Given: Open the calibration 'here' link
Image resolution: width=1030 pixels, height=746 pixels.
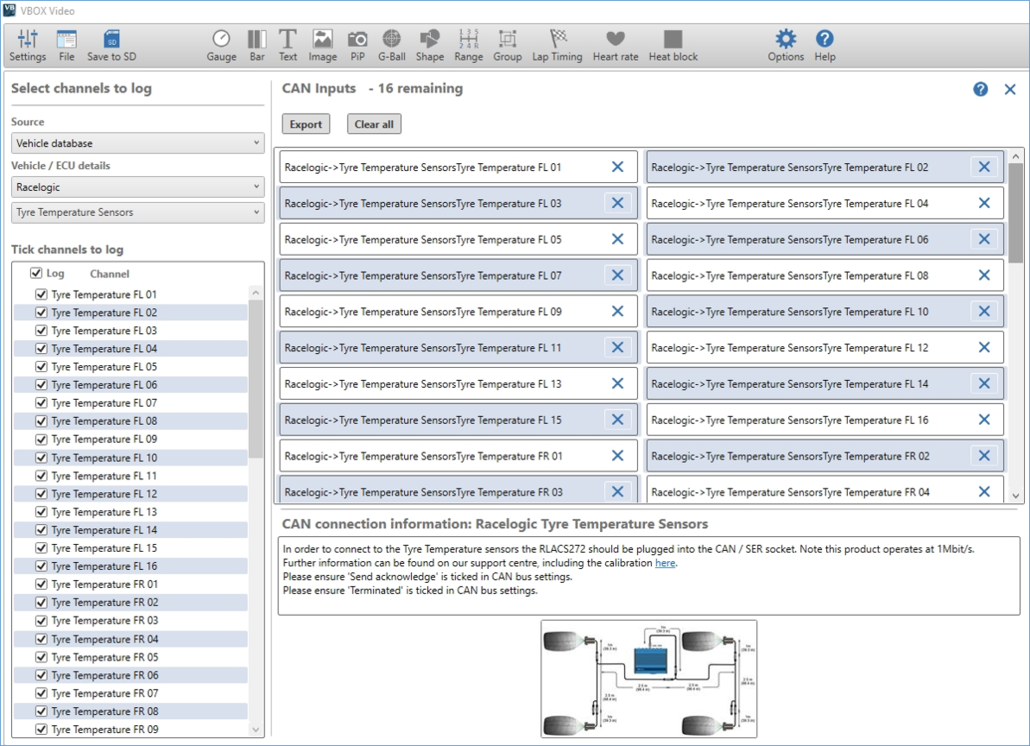Looking at the screenshot, I should coord(665,563).
